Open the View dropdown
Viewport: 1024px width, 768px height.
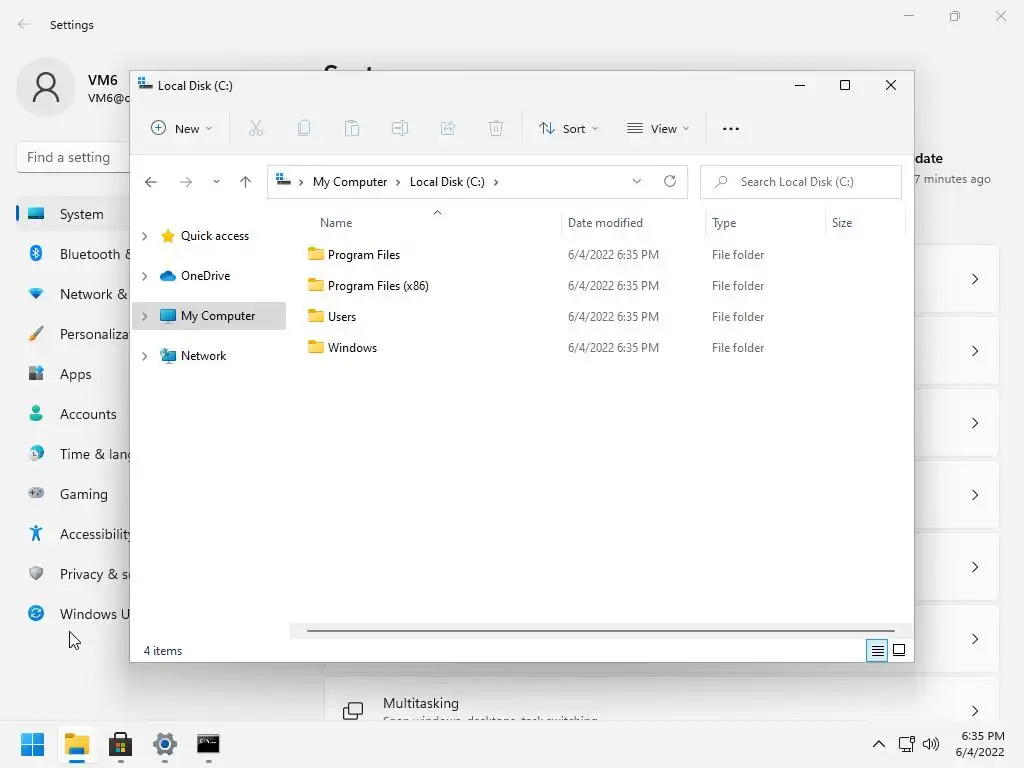click(x=658, y=129)
